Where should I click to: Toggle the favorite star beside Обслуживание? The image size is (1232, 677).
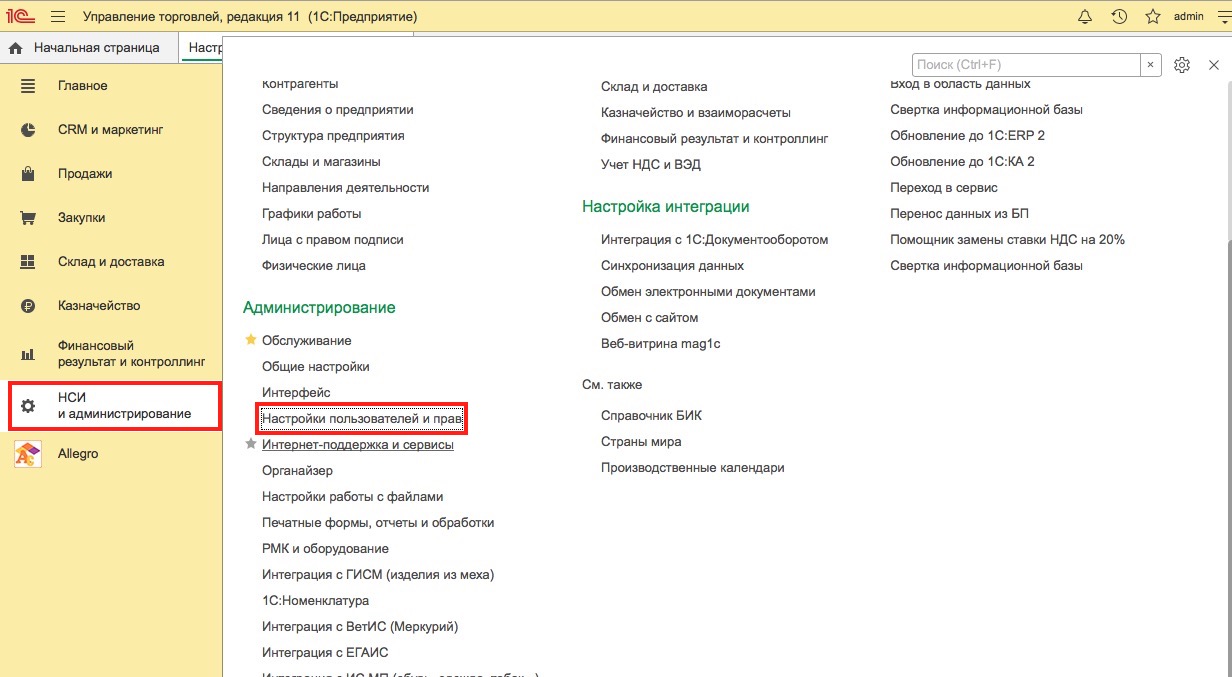point(251,340)
